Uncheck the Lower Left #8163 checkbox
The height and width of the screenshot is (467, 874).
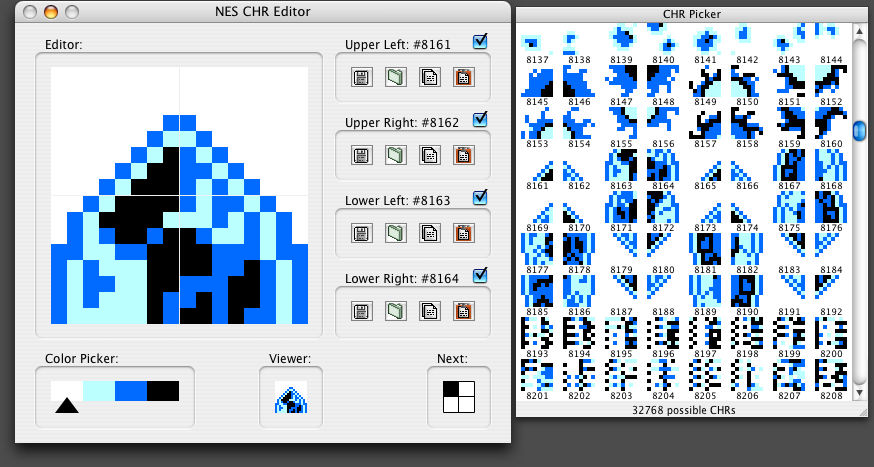click(x=479, y=198)
